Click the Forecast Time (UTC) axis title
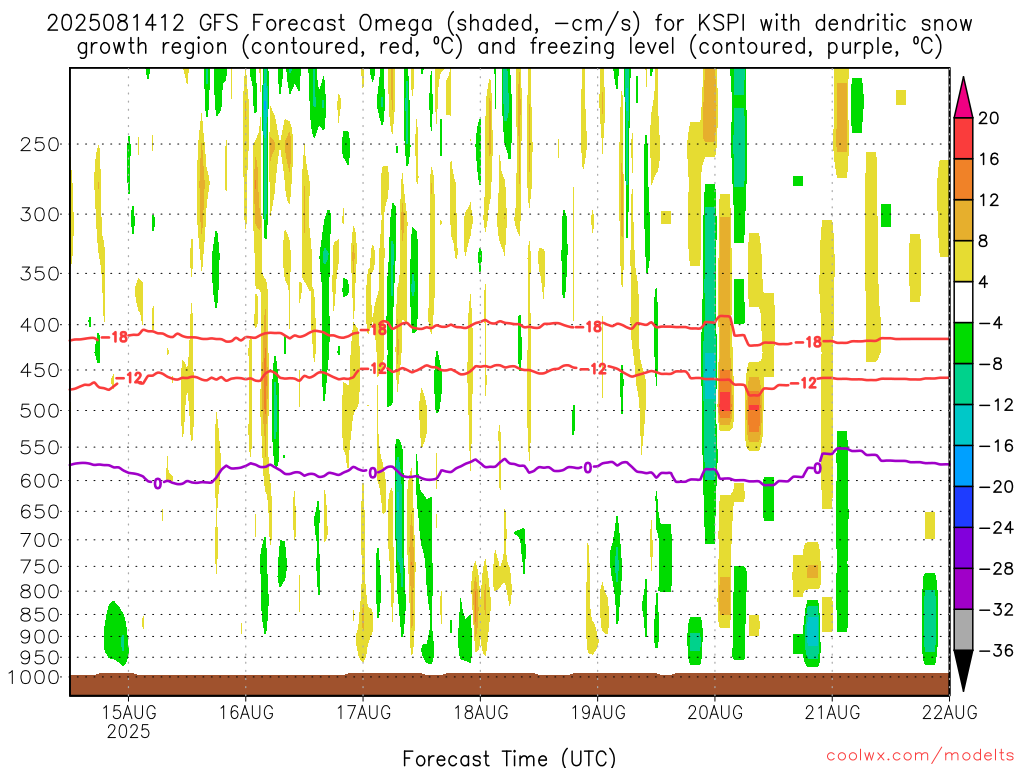 509,758
